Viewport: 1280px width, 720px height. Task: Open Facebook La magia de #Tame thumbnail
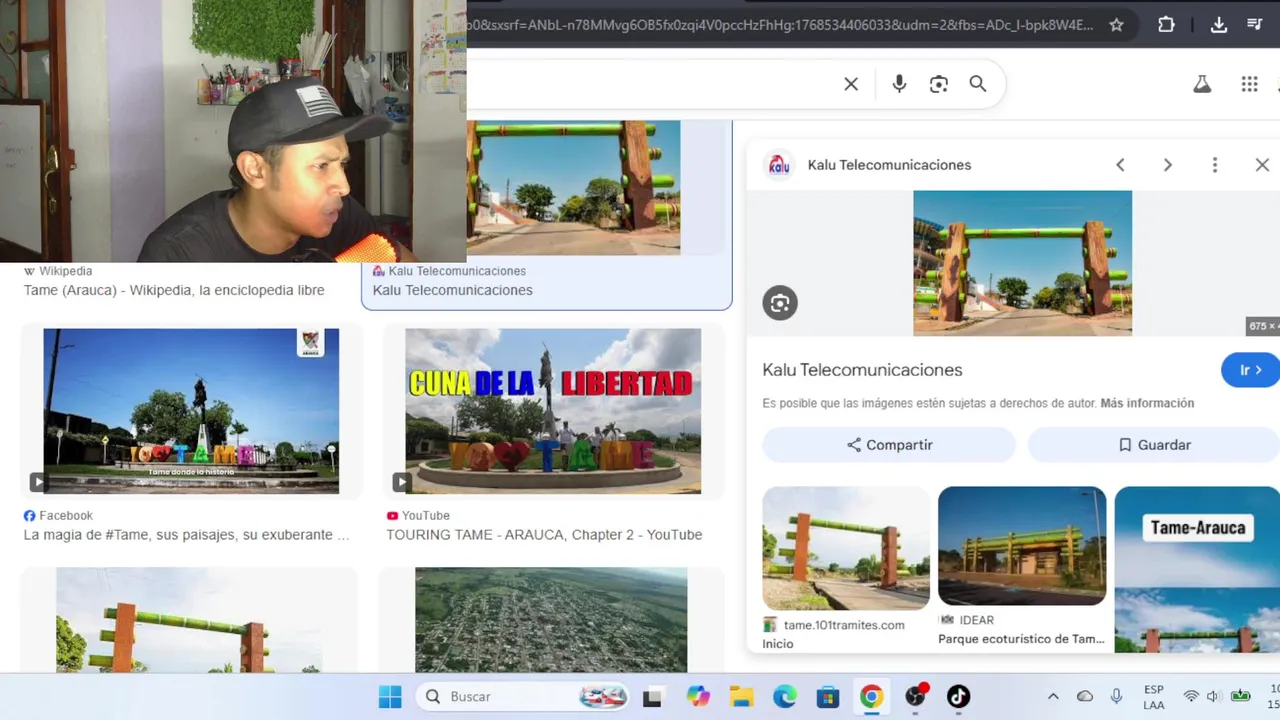click(191, 411)
